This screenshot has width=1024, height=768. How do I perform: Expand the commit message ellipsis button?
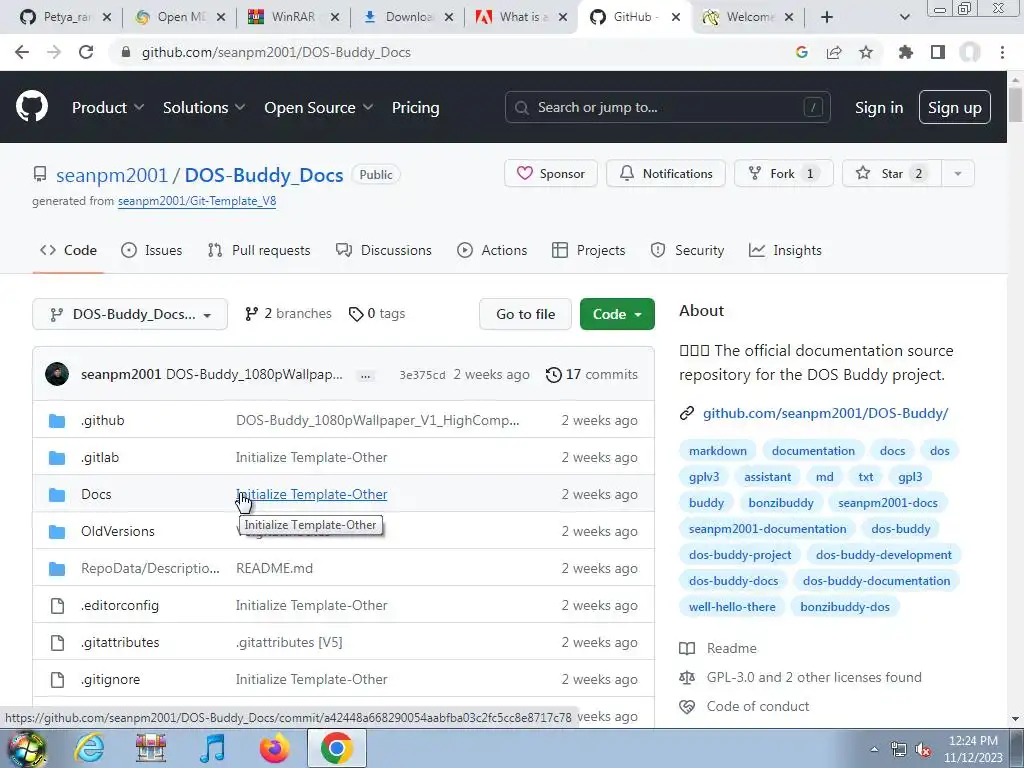point(366,376)
